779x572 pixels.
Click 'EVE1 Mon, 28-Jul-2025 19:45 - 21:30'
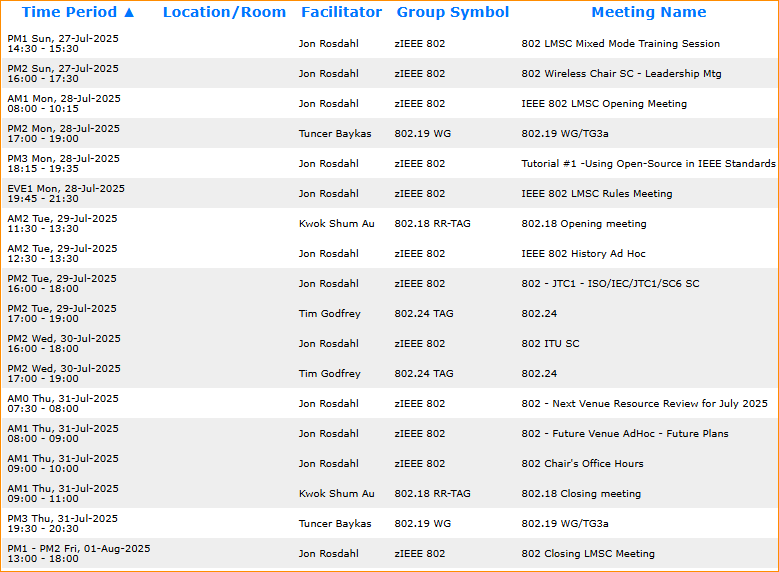(66, 193)
